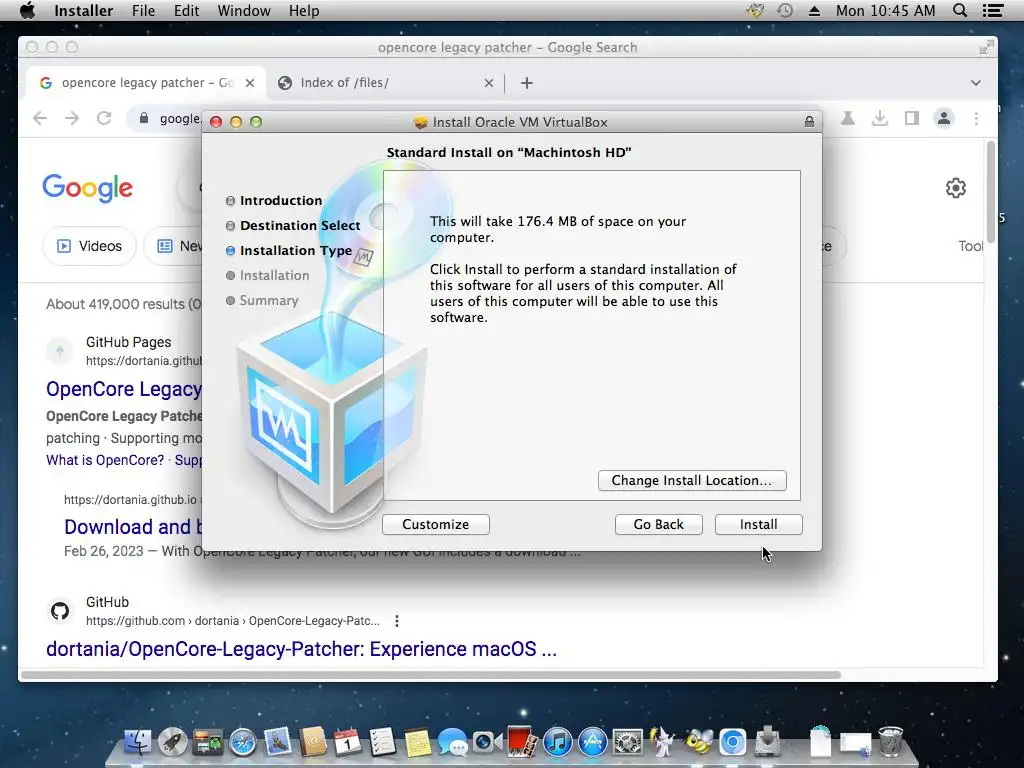Open Mail stamp icon in Dock
This screenshot has width=1024, height=768.
click(278, 742)
